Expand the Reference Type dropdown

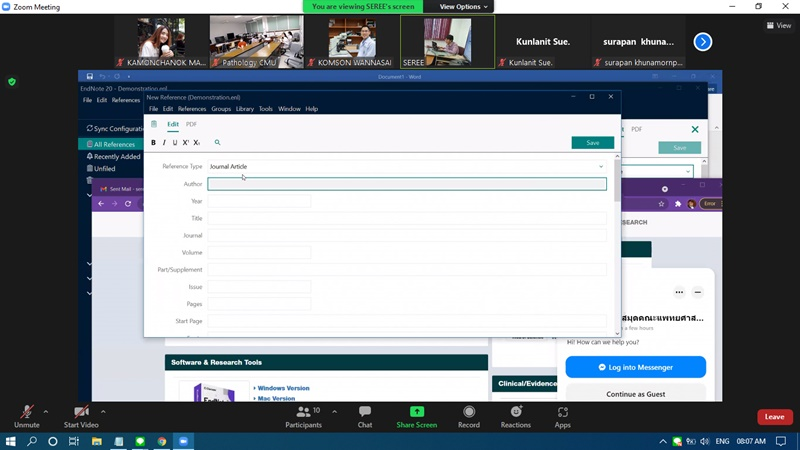click(x=601, y=167)
